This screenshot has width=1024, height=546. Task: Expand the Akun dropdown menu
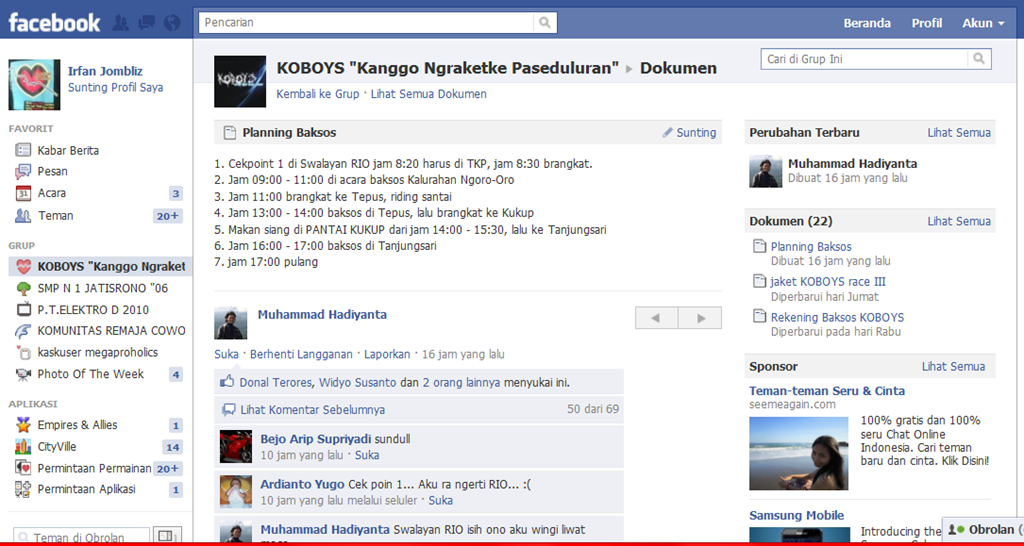[x=983, y=23]
